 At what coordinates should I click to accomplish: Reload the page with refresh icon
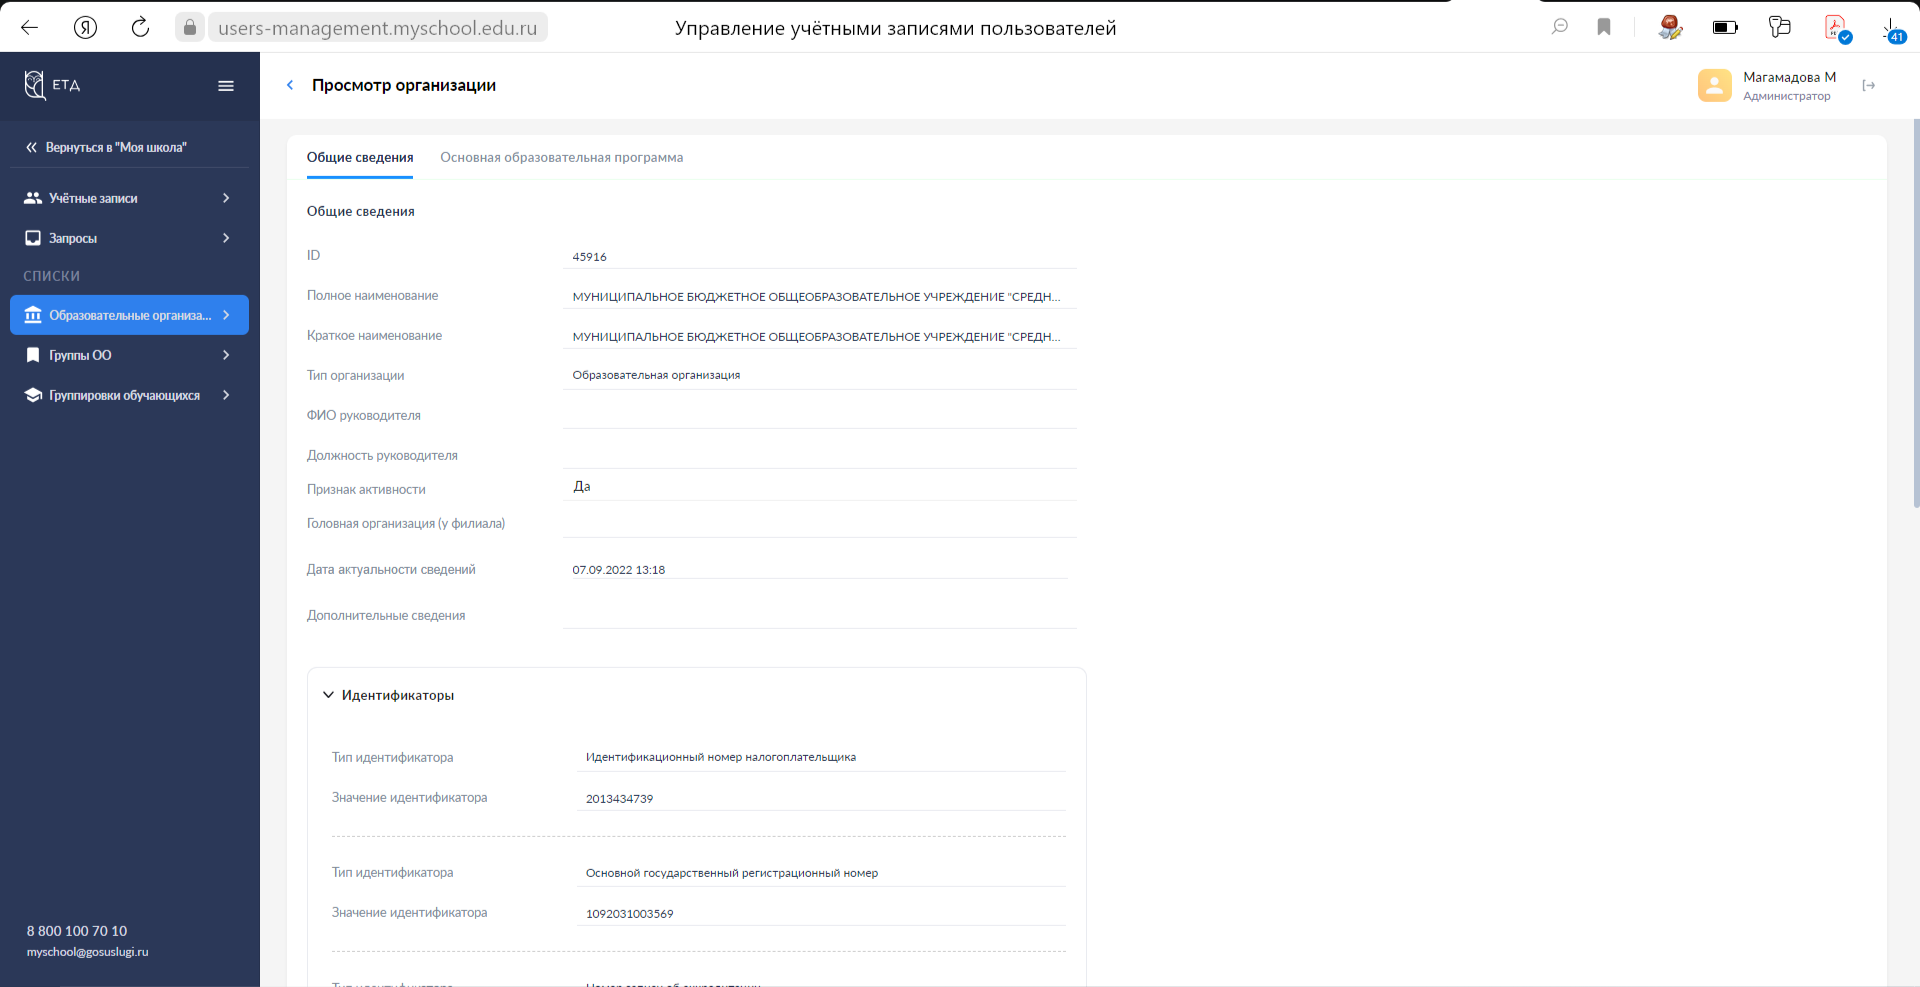coord(140,27)
